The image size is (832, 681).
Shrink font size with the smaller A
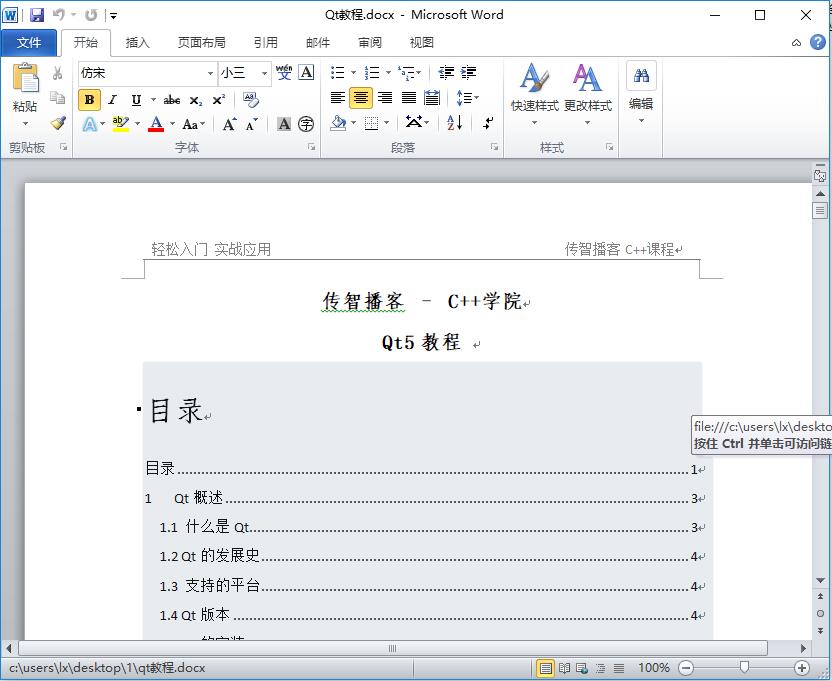point(252,124)
